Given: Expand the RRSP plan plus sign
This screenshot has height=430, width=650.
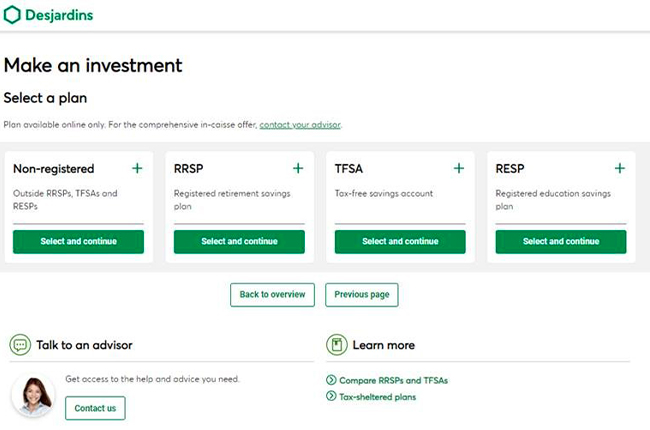Looking at the screenshot, I should (x=298, y=169).
